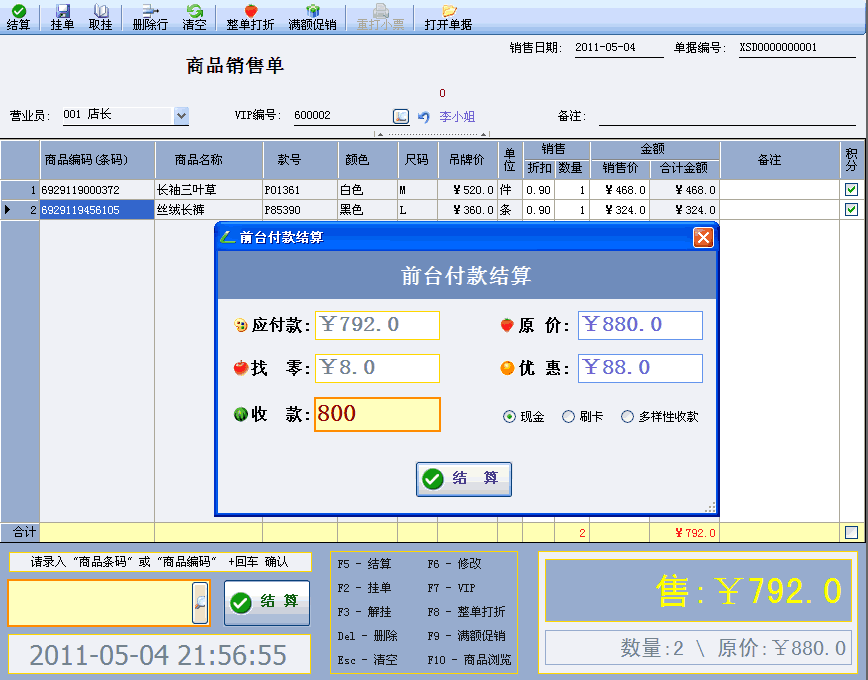Click the 收款 amount received field
Image resolution: width=868 pixels, height=680 pixels.
[x=377, y=414]
